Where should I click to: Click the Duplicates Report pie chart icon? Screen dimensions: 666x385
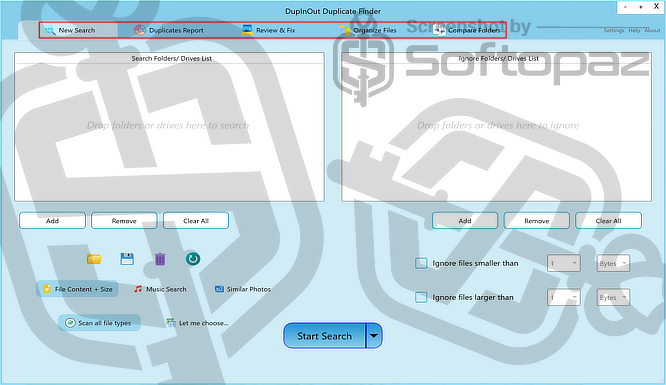tap(140, 30)
